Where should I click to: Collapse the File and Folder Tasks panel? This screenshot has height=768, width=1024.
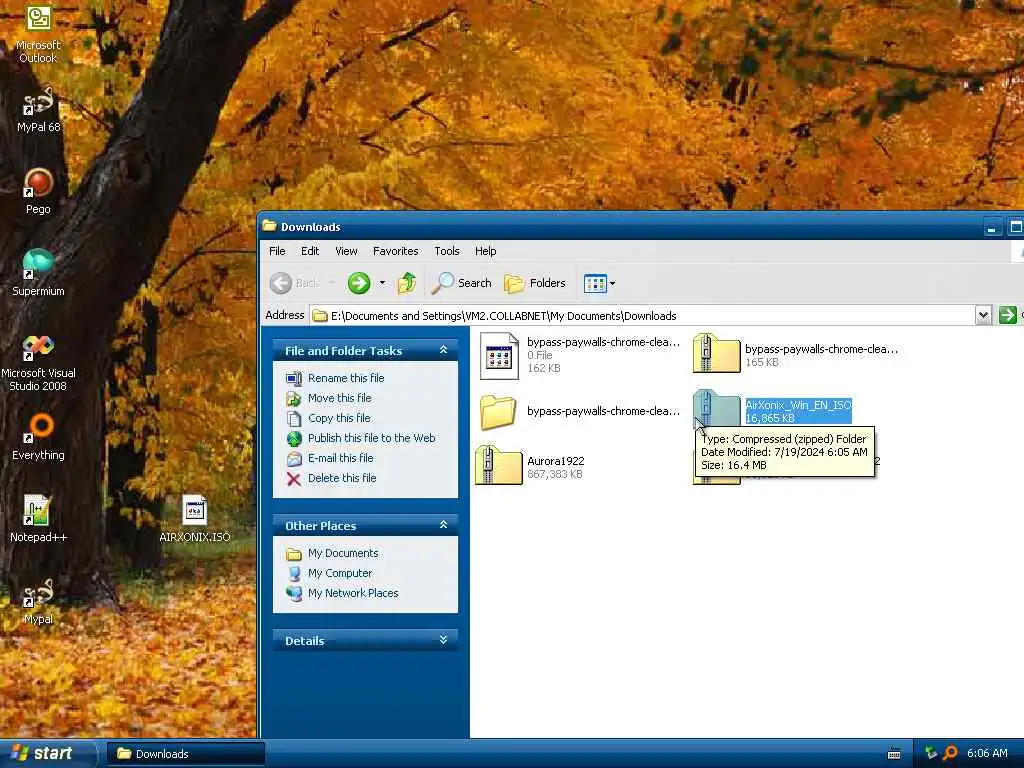pyautogui.click(x=443, y=350)
